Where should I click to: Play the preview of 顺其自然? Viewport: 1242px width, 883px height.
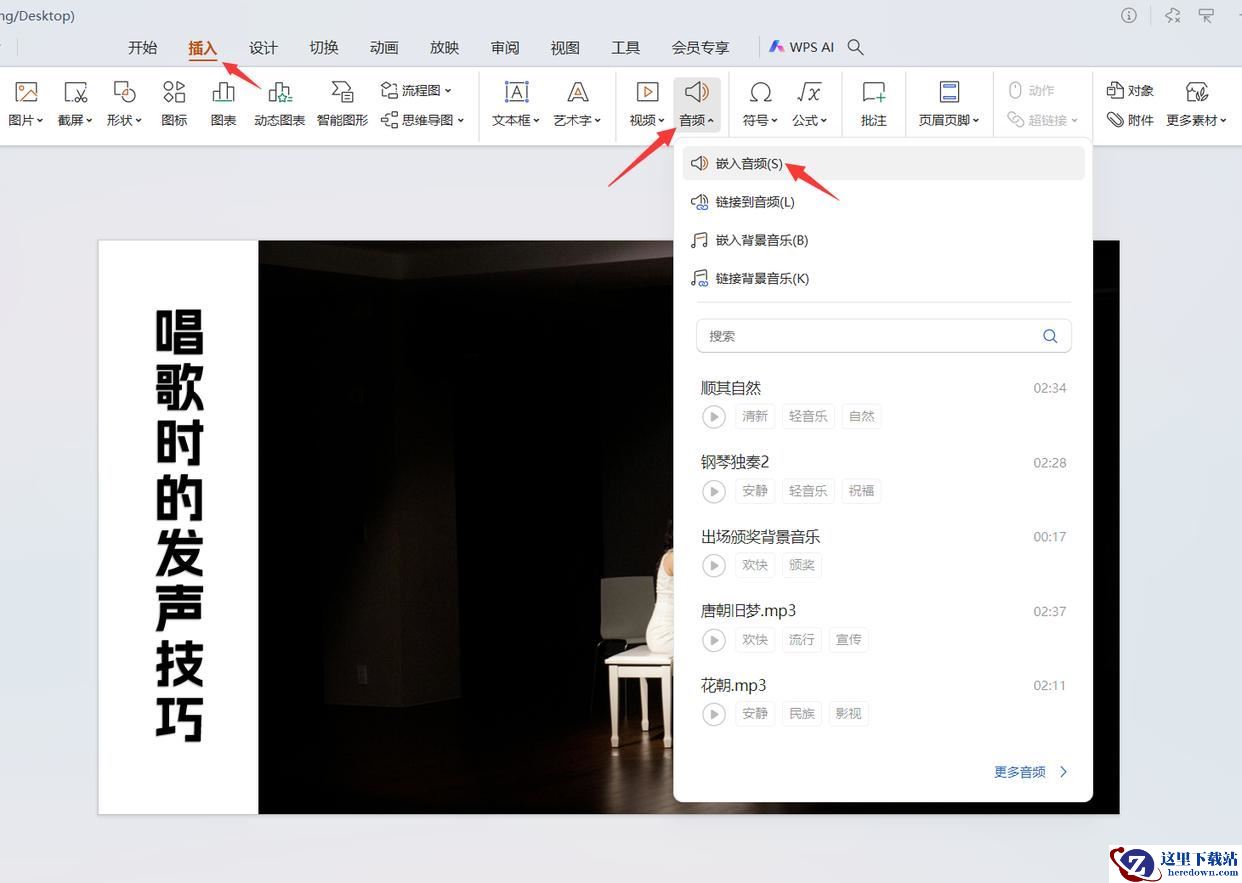point(713,417)
